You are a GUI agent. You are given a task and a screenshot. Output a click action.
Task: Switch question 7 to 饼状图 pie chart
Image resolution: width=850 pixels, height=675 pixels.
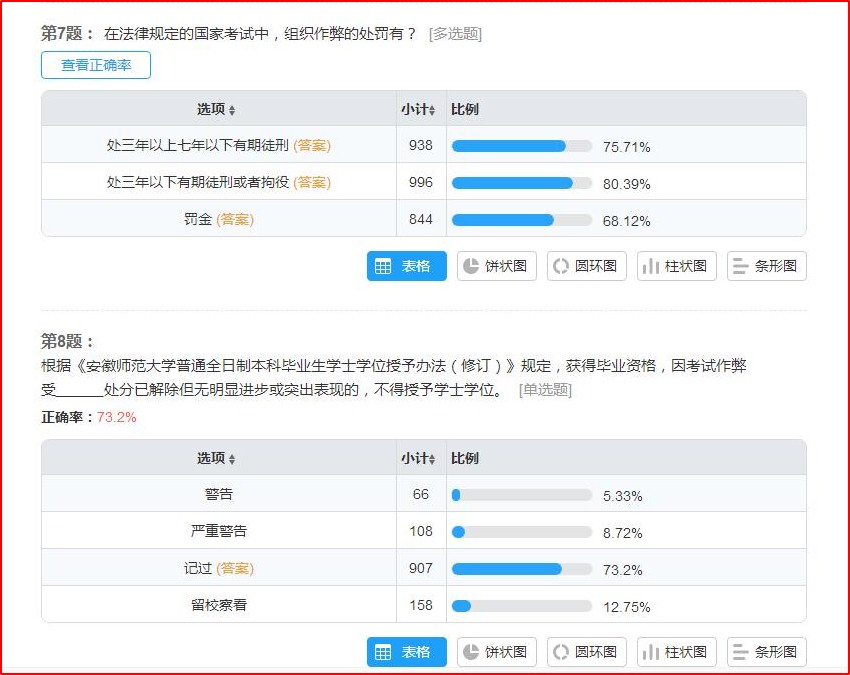[x=497, y=266]
